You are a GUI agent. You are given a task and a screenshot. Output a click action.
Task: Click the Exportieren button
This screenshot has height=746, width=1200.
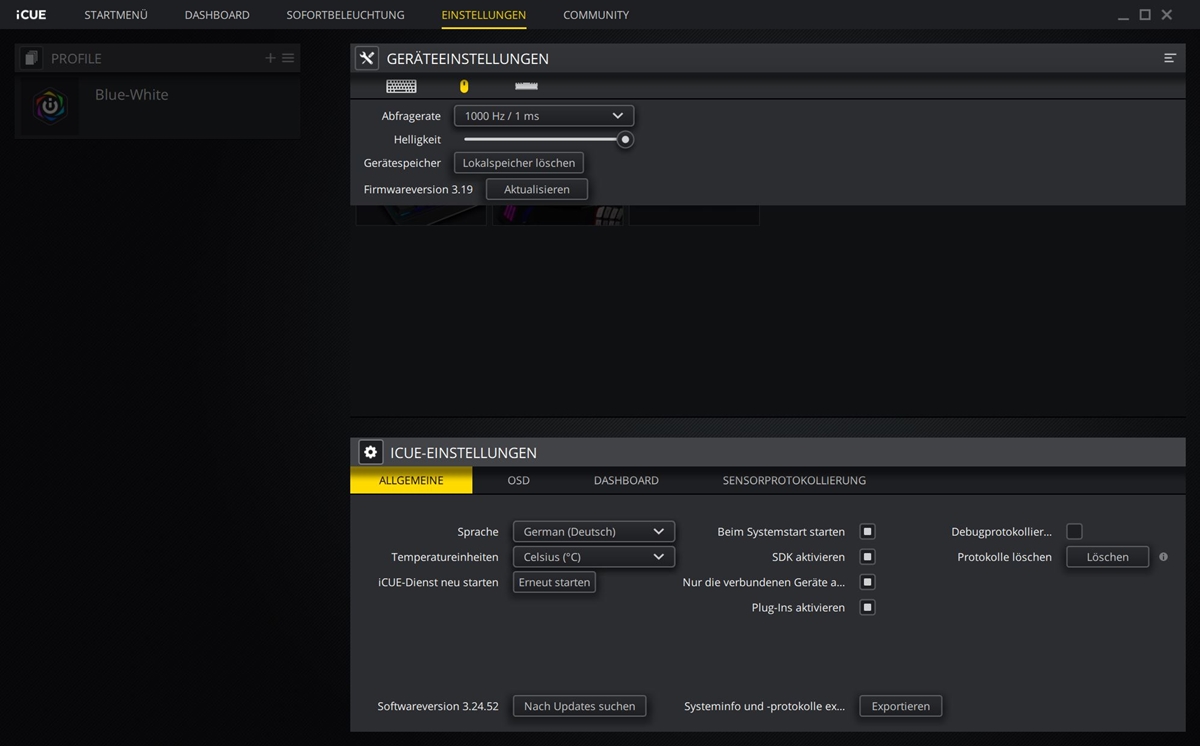point(901,706)
